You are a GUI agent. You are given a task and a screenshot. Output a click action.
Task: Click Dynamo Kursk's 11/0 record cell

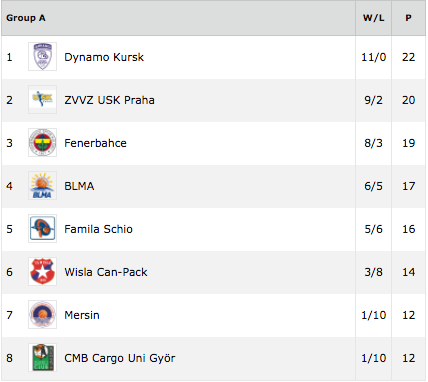coord(374,57)
